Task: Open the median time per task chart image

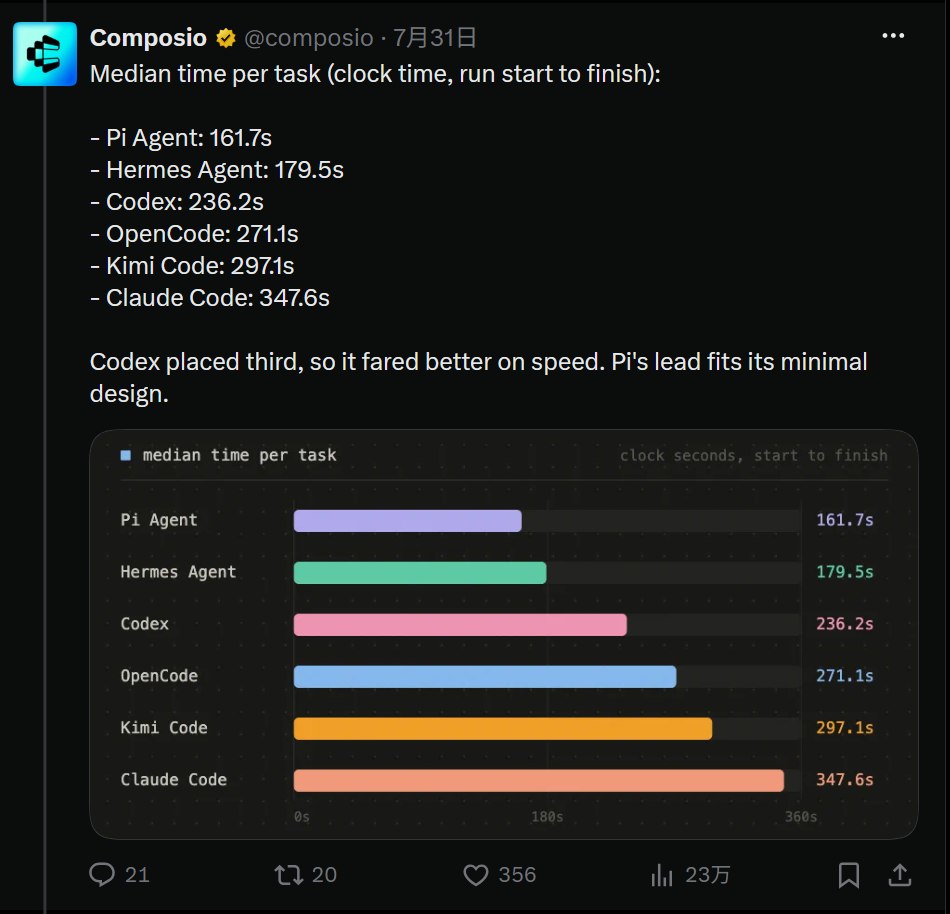Action: pyautogui.click(x=503, y=634)
